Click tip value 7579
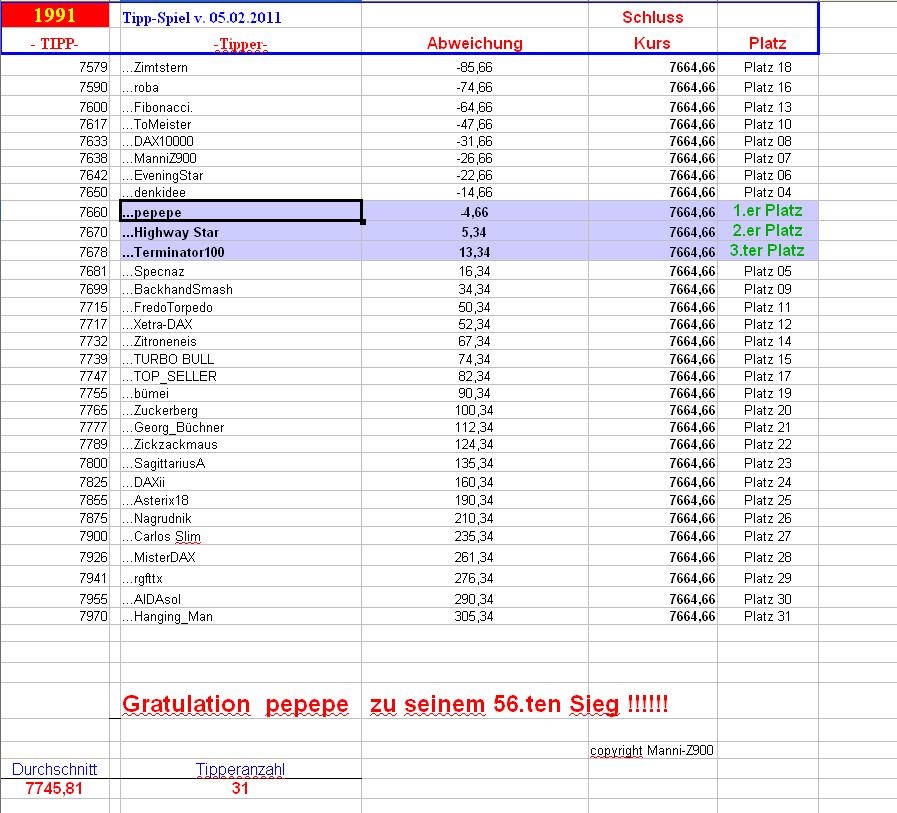Image resolution: width=897 pixels, height=813 pixels. point(93,68)
